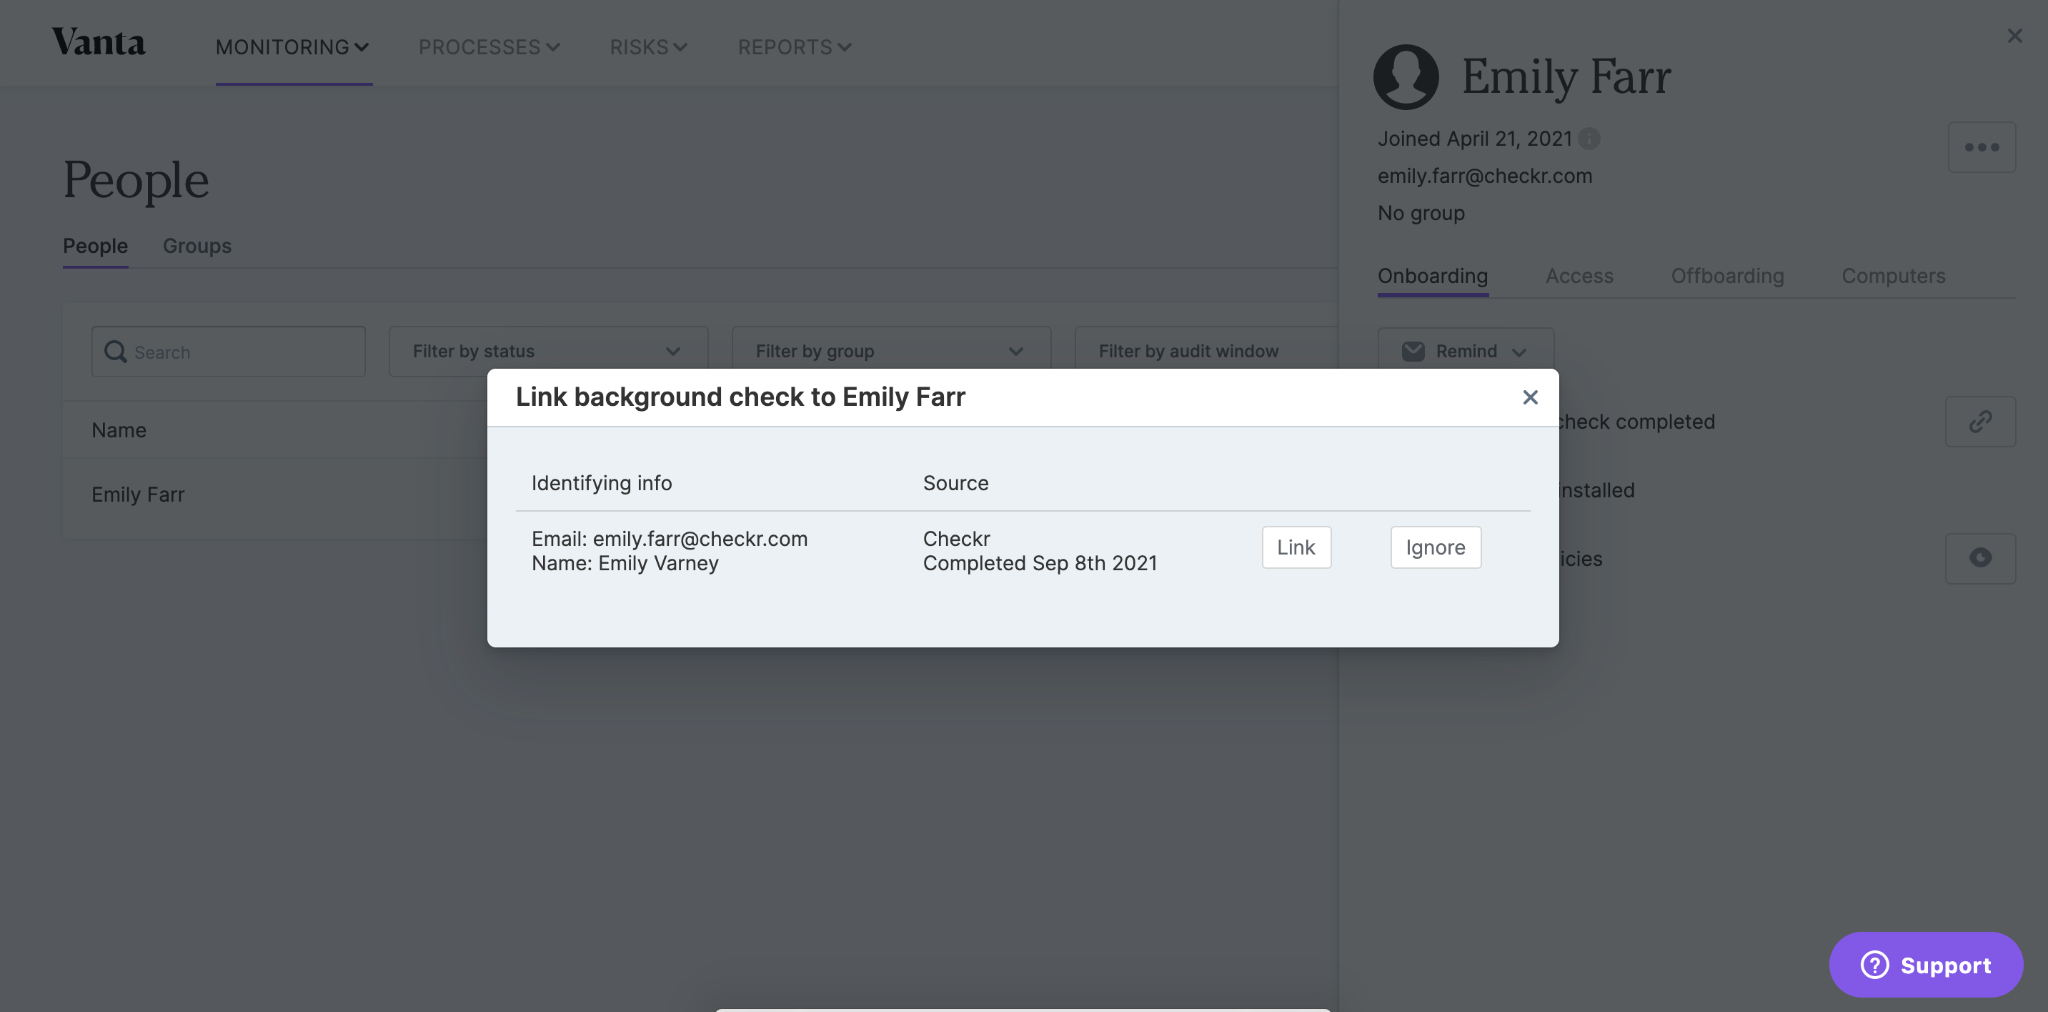Switch to the Offboarding tab
2048x1012 pixels.
tap(1727, 276)
